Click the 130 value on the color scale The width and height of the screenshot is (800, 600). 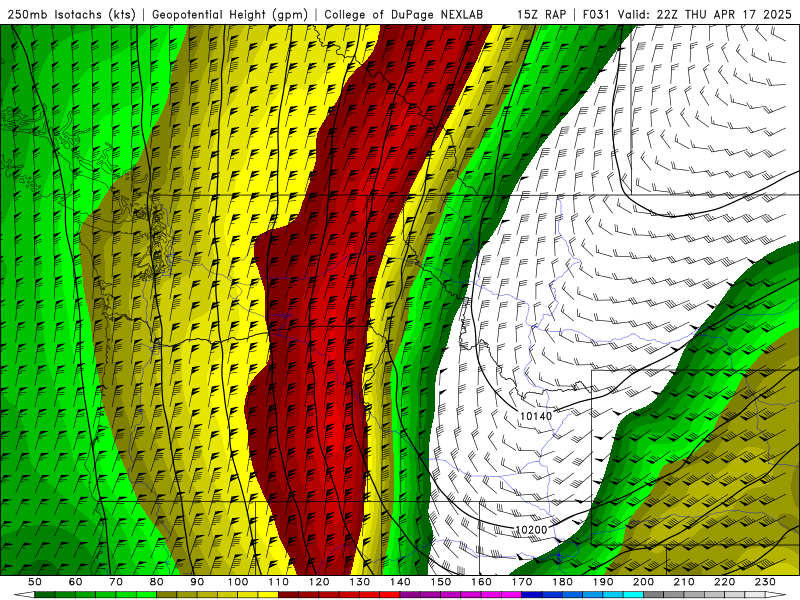pyautogui.click(x=360, y=582)
